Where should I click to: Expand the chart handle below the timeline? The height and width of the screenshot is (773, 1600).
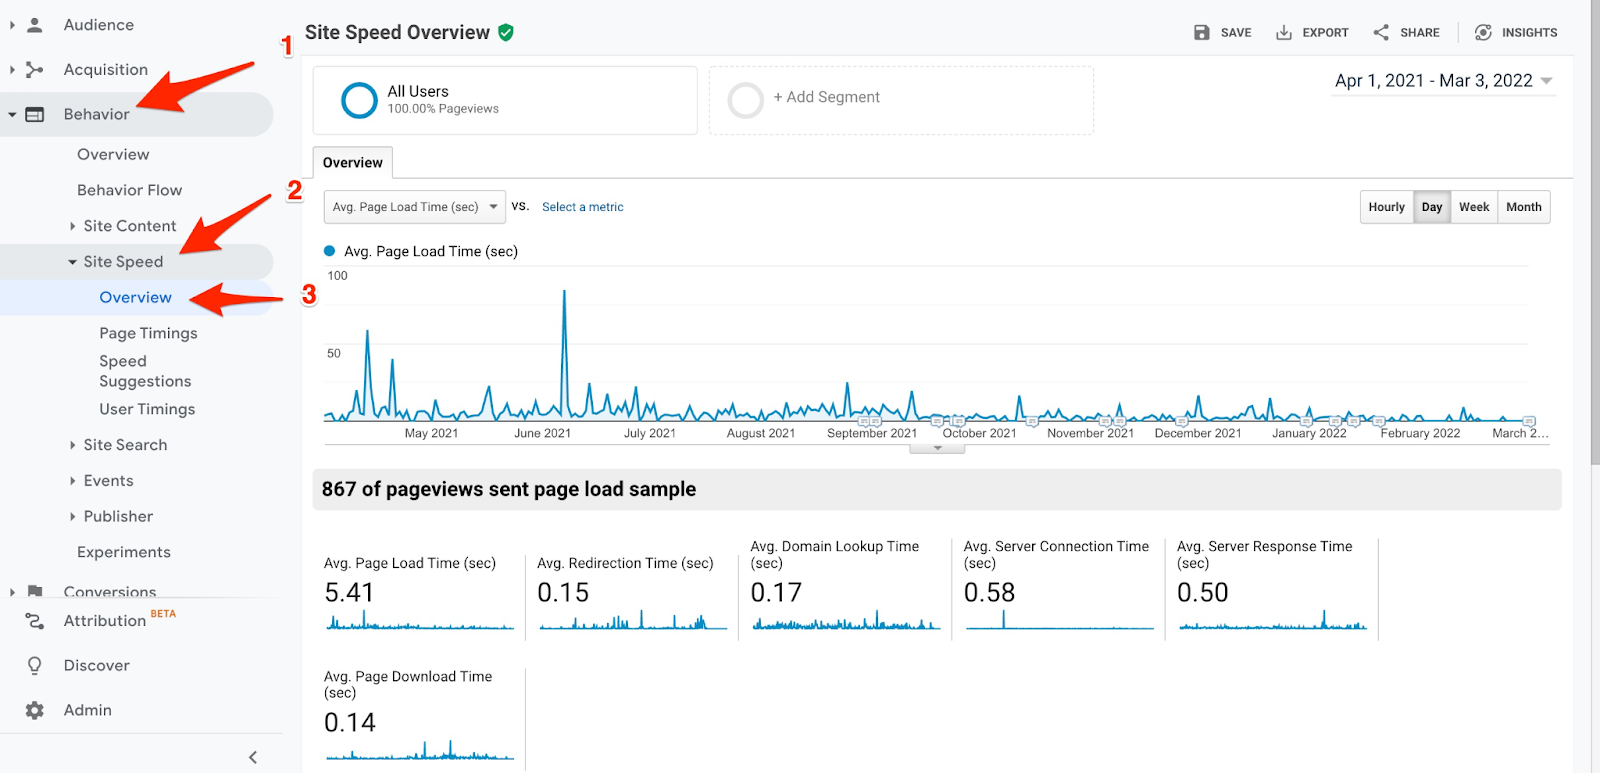click(937, 448)
